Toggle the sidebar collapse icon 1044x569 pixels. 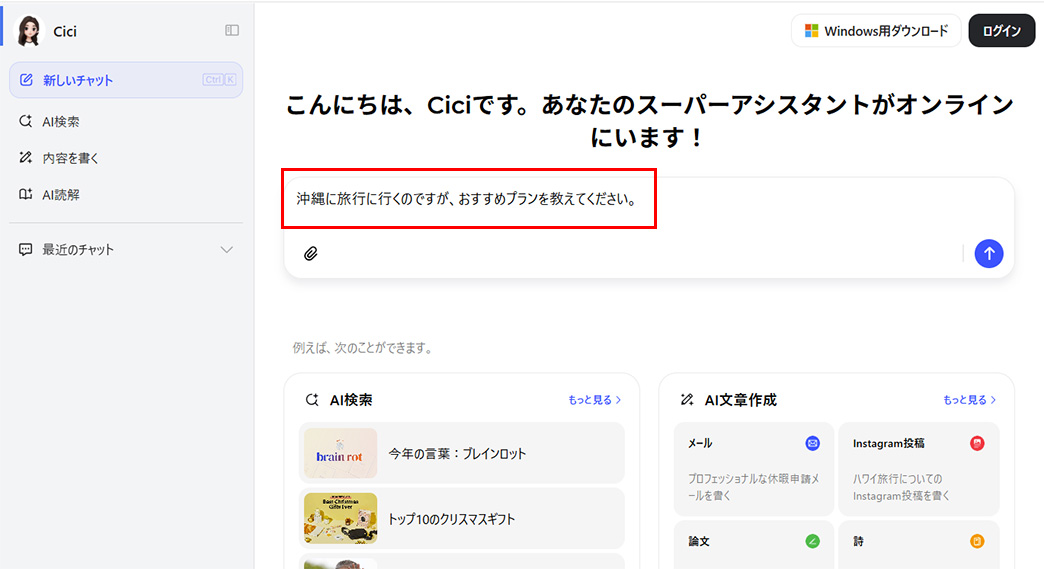tap(232, 31)
